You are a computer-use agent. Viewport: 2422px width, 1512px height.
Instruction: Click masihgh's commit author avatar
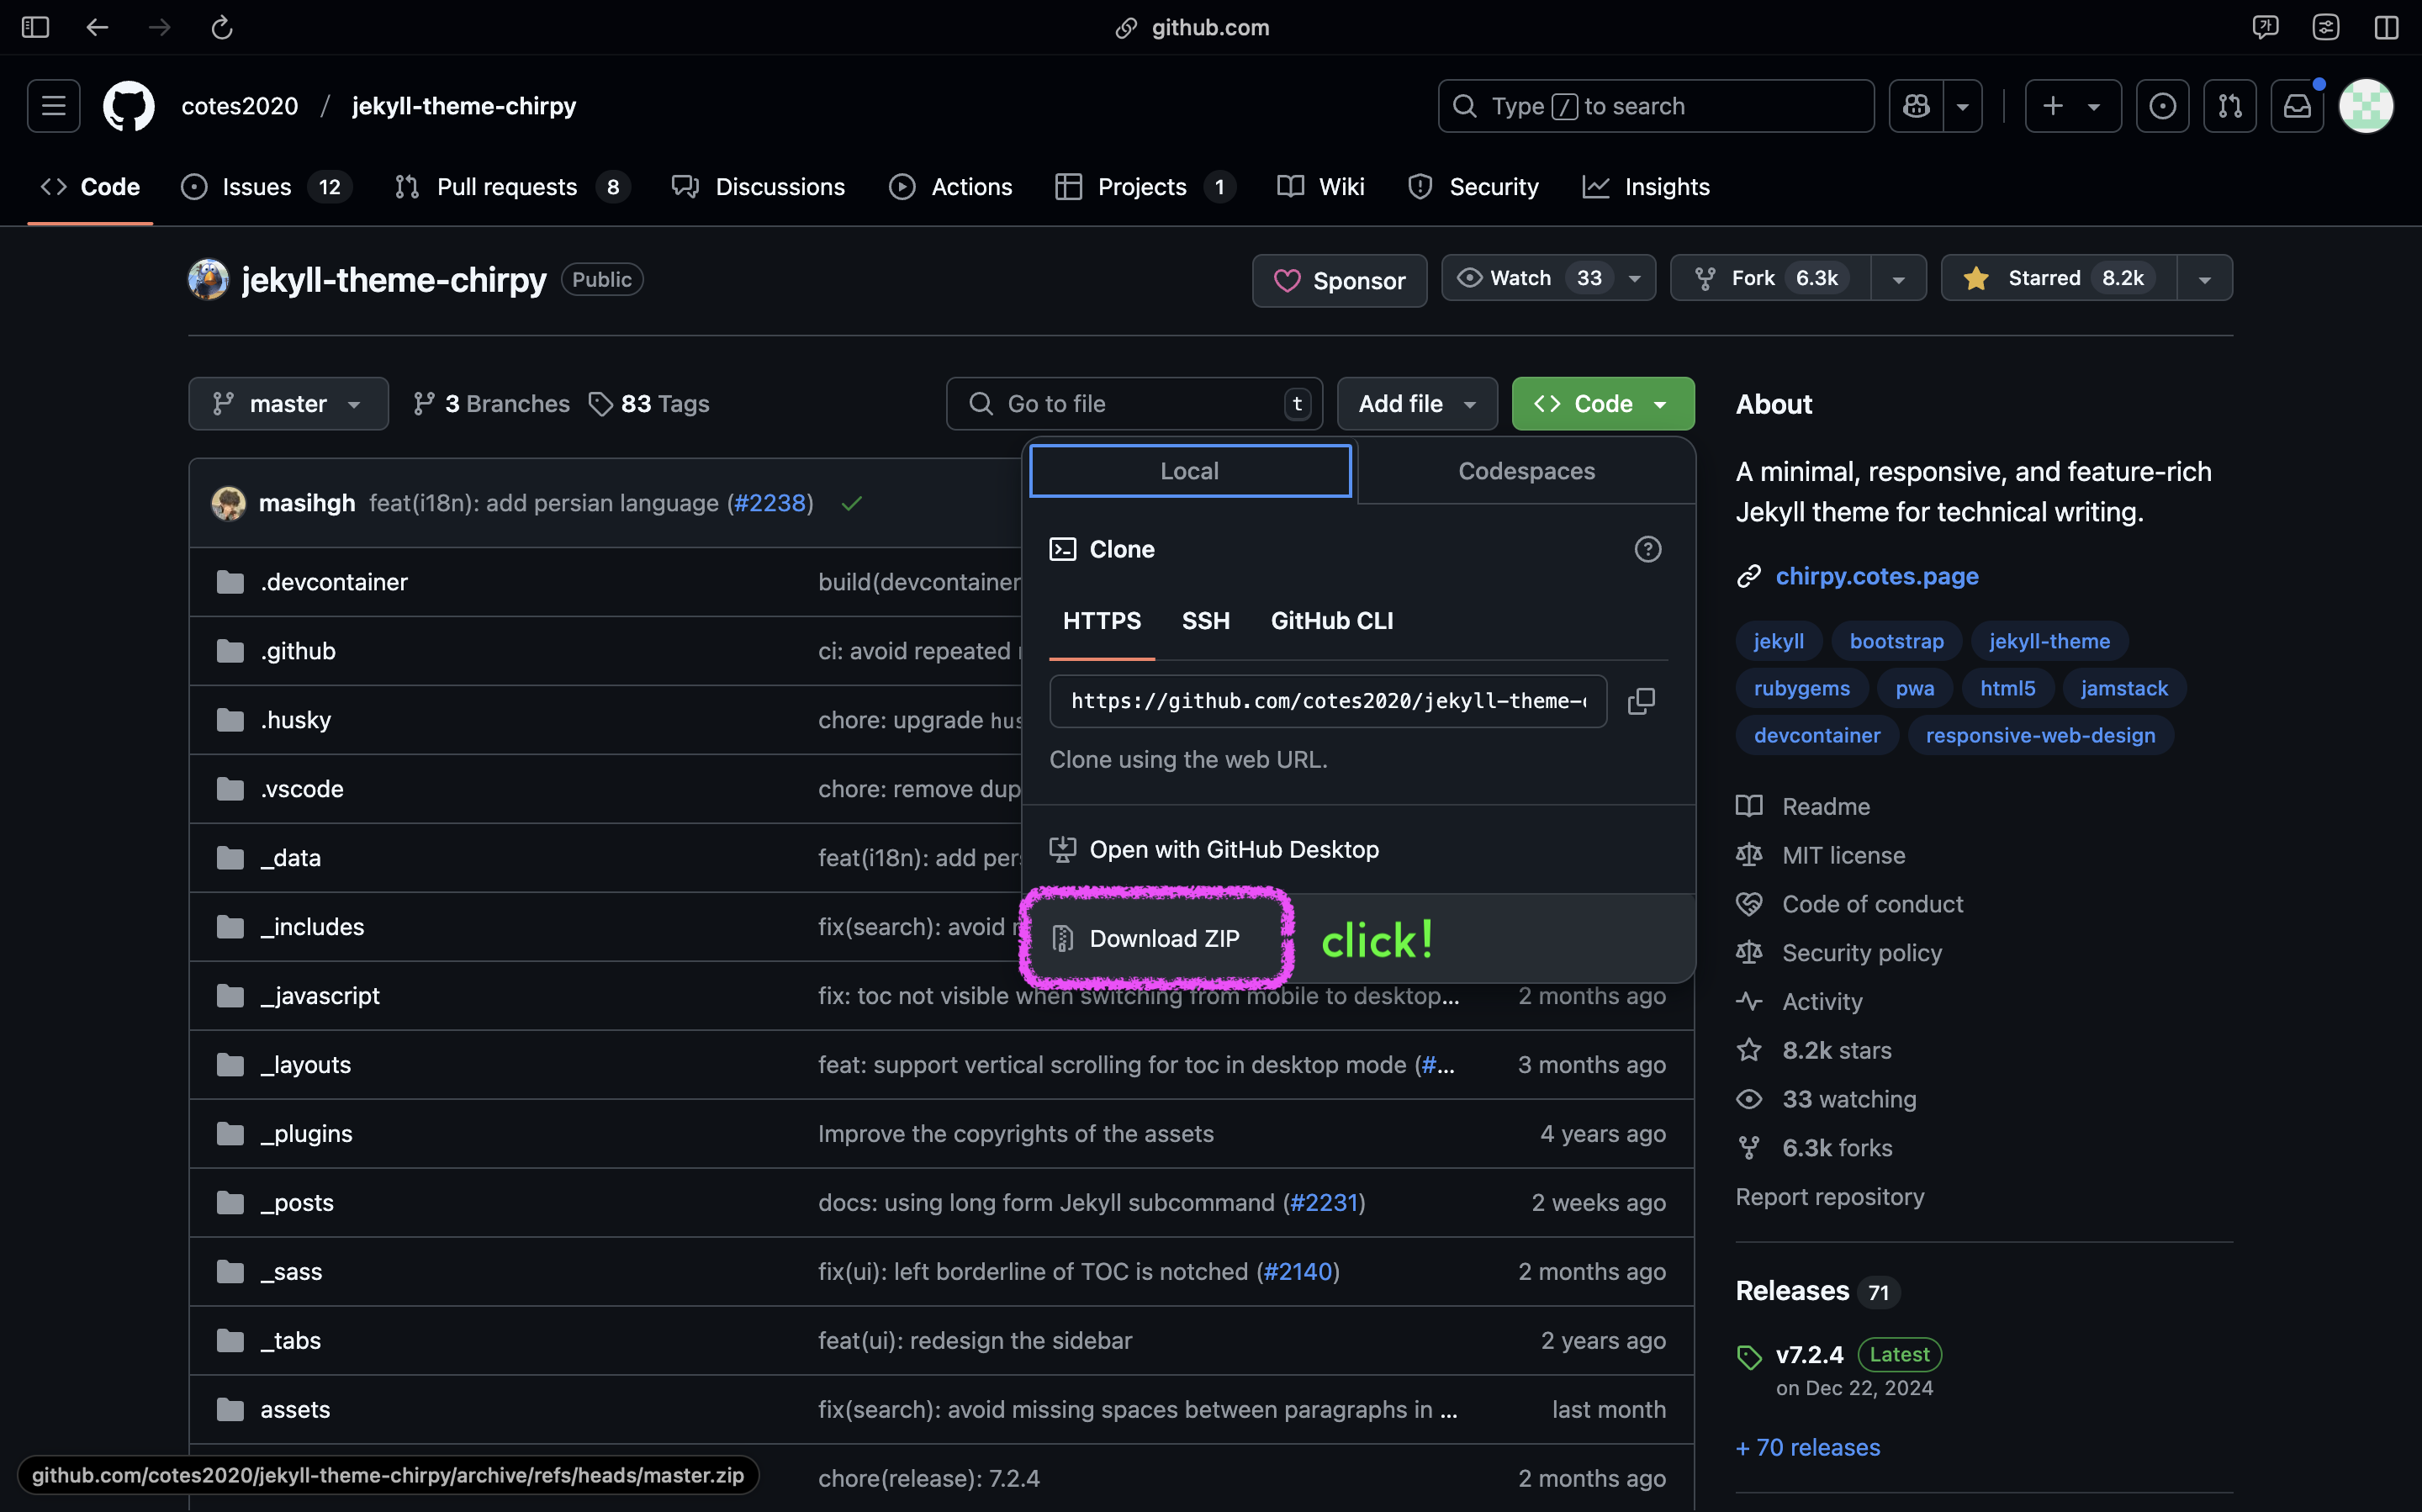(228, 503)
